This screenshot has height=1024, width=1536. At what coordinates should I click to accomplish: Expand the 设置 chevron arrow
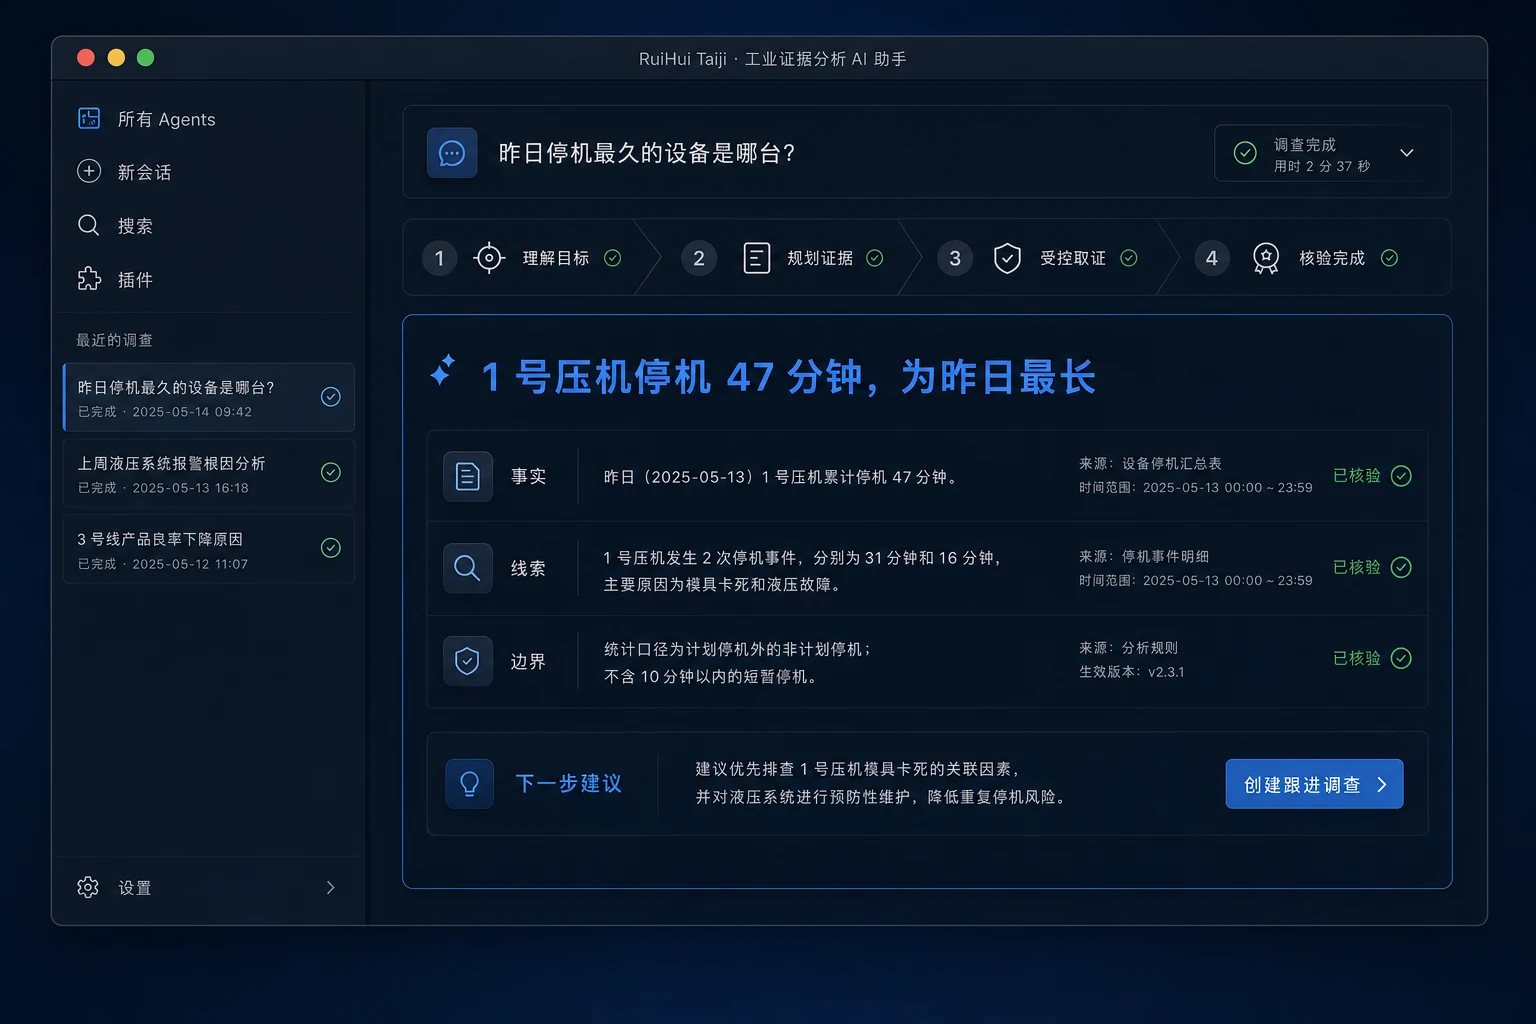pyautogui.click(x=330, y=887)
